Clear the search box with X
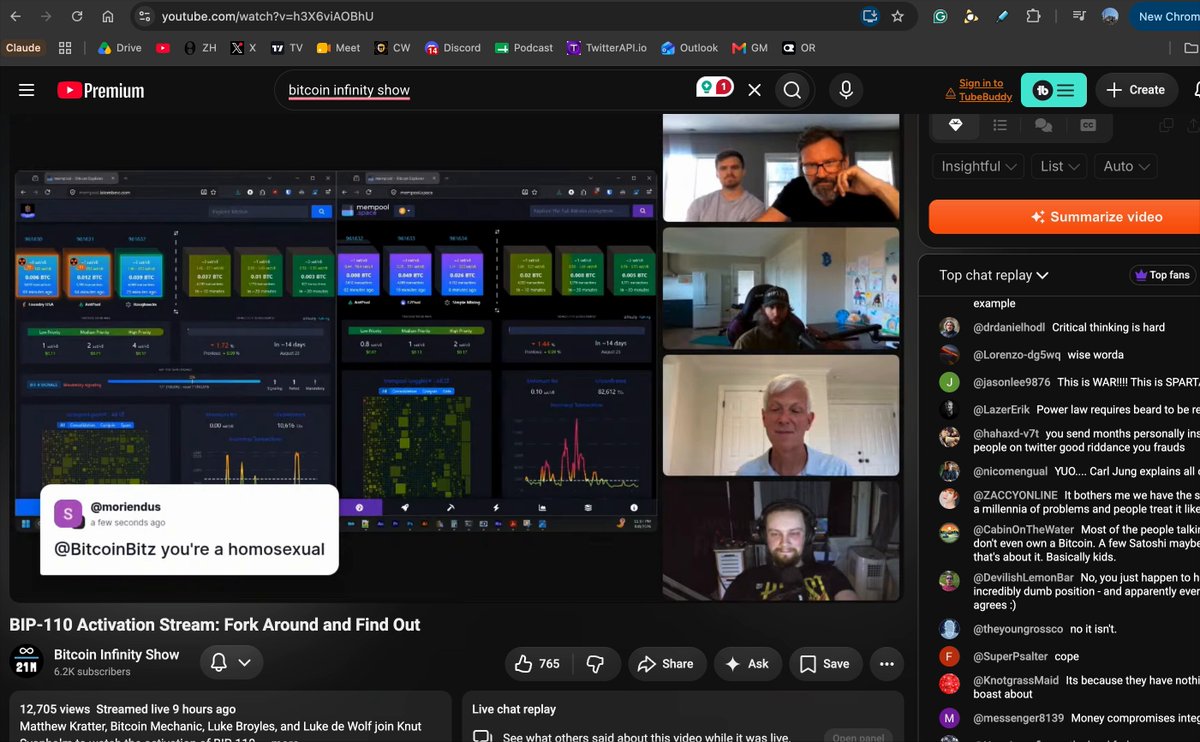1200x742 pixels. 755,90
